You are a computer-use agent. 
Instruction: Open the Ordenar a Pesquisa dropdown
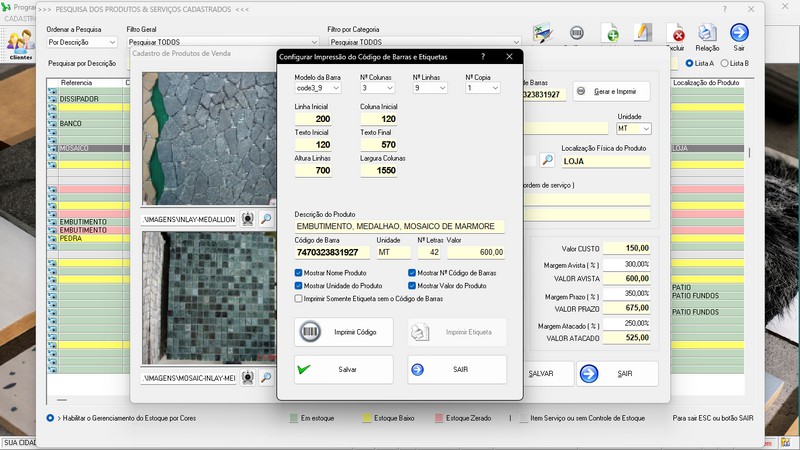pos(82,42)
